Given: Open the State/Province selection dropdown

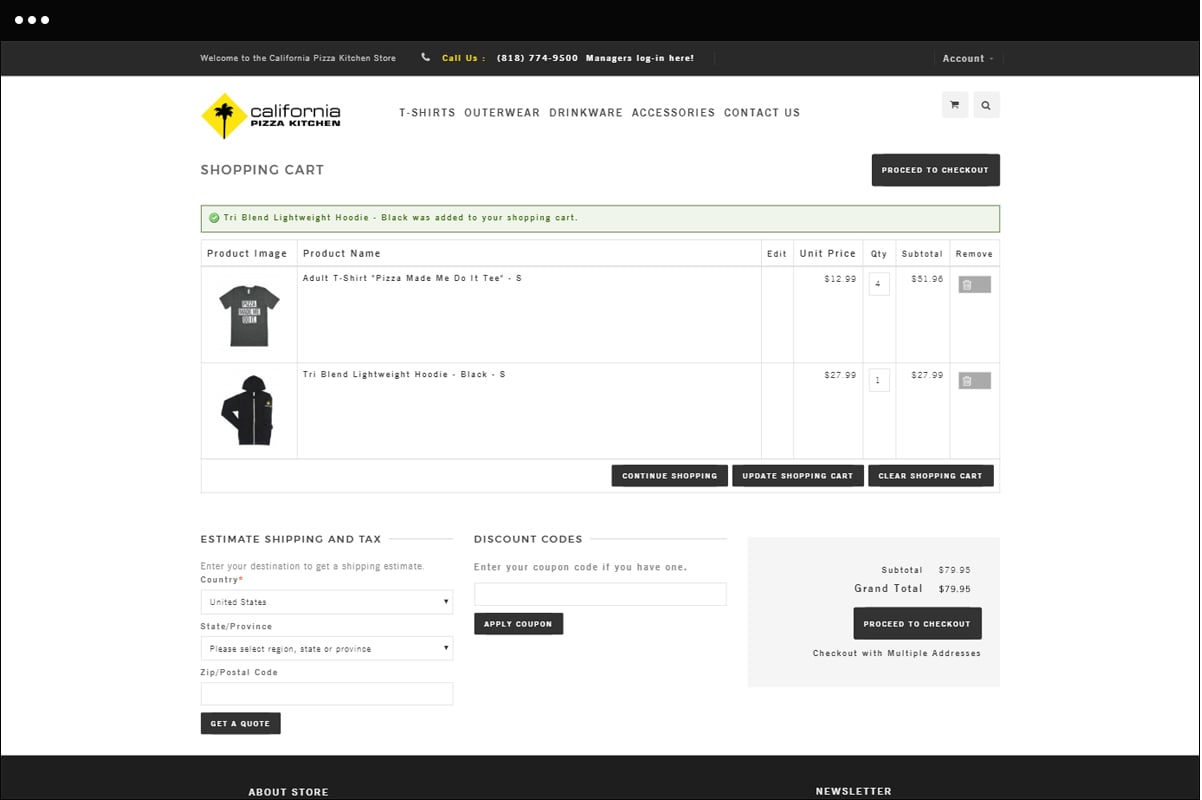Looking at the screenshot, I should point(326,649).
